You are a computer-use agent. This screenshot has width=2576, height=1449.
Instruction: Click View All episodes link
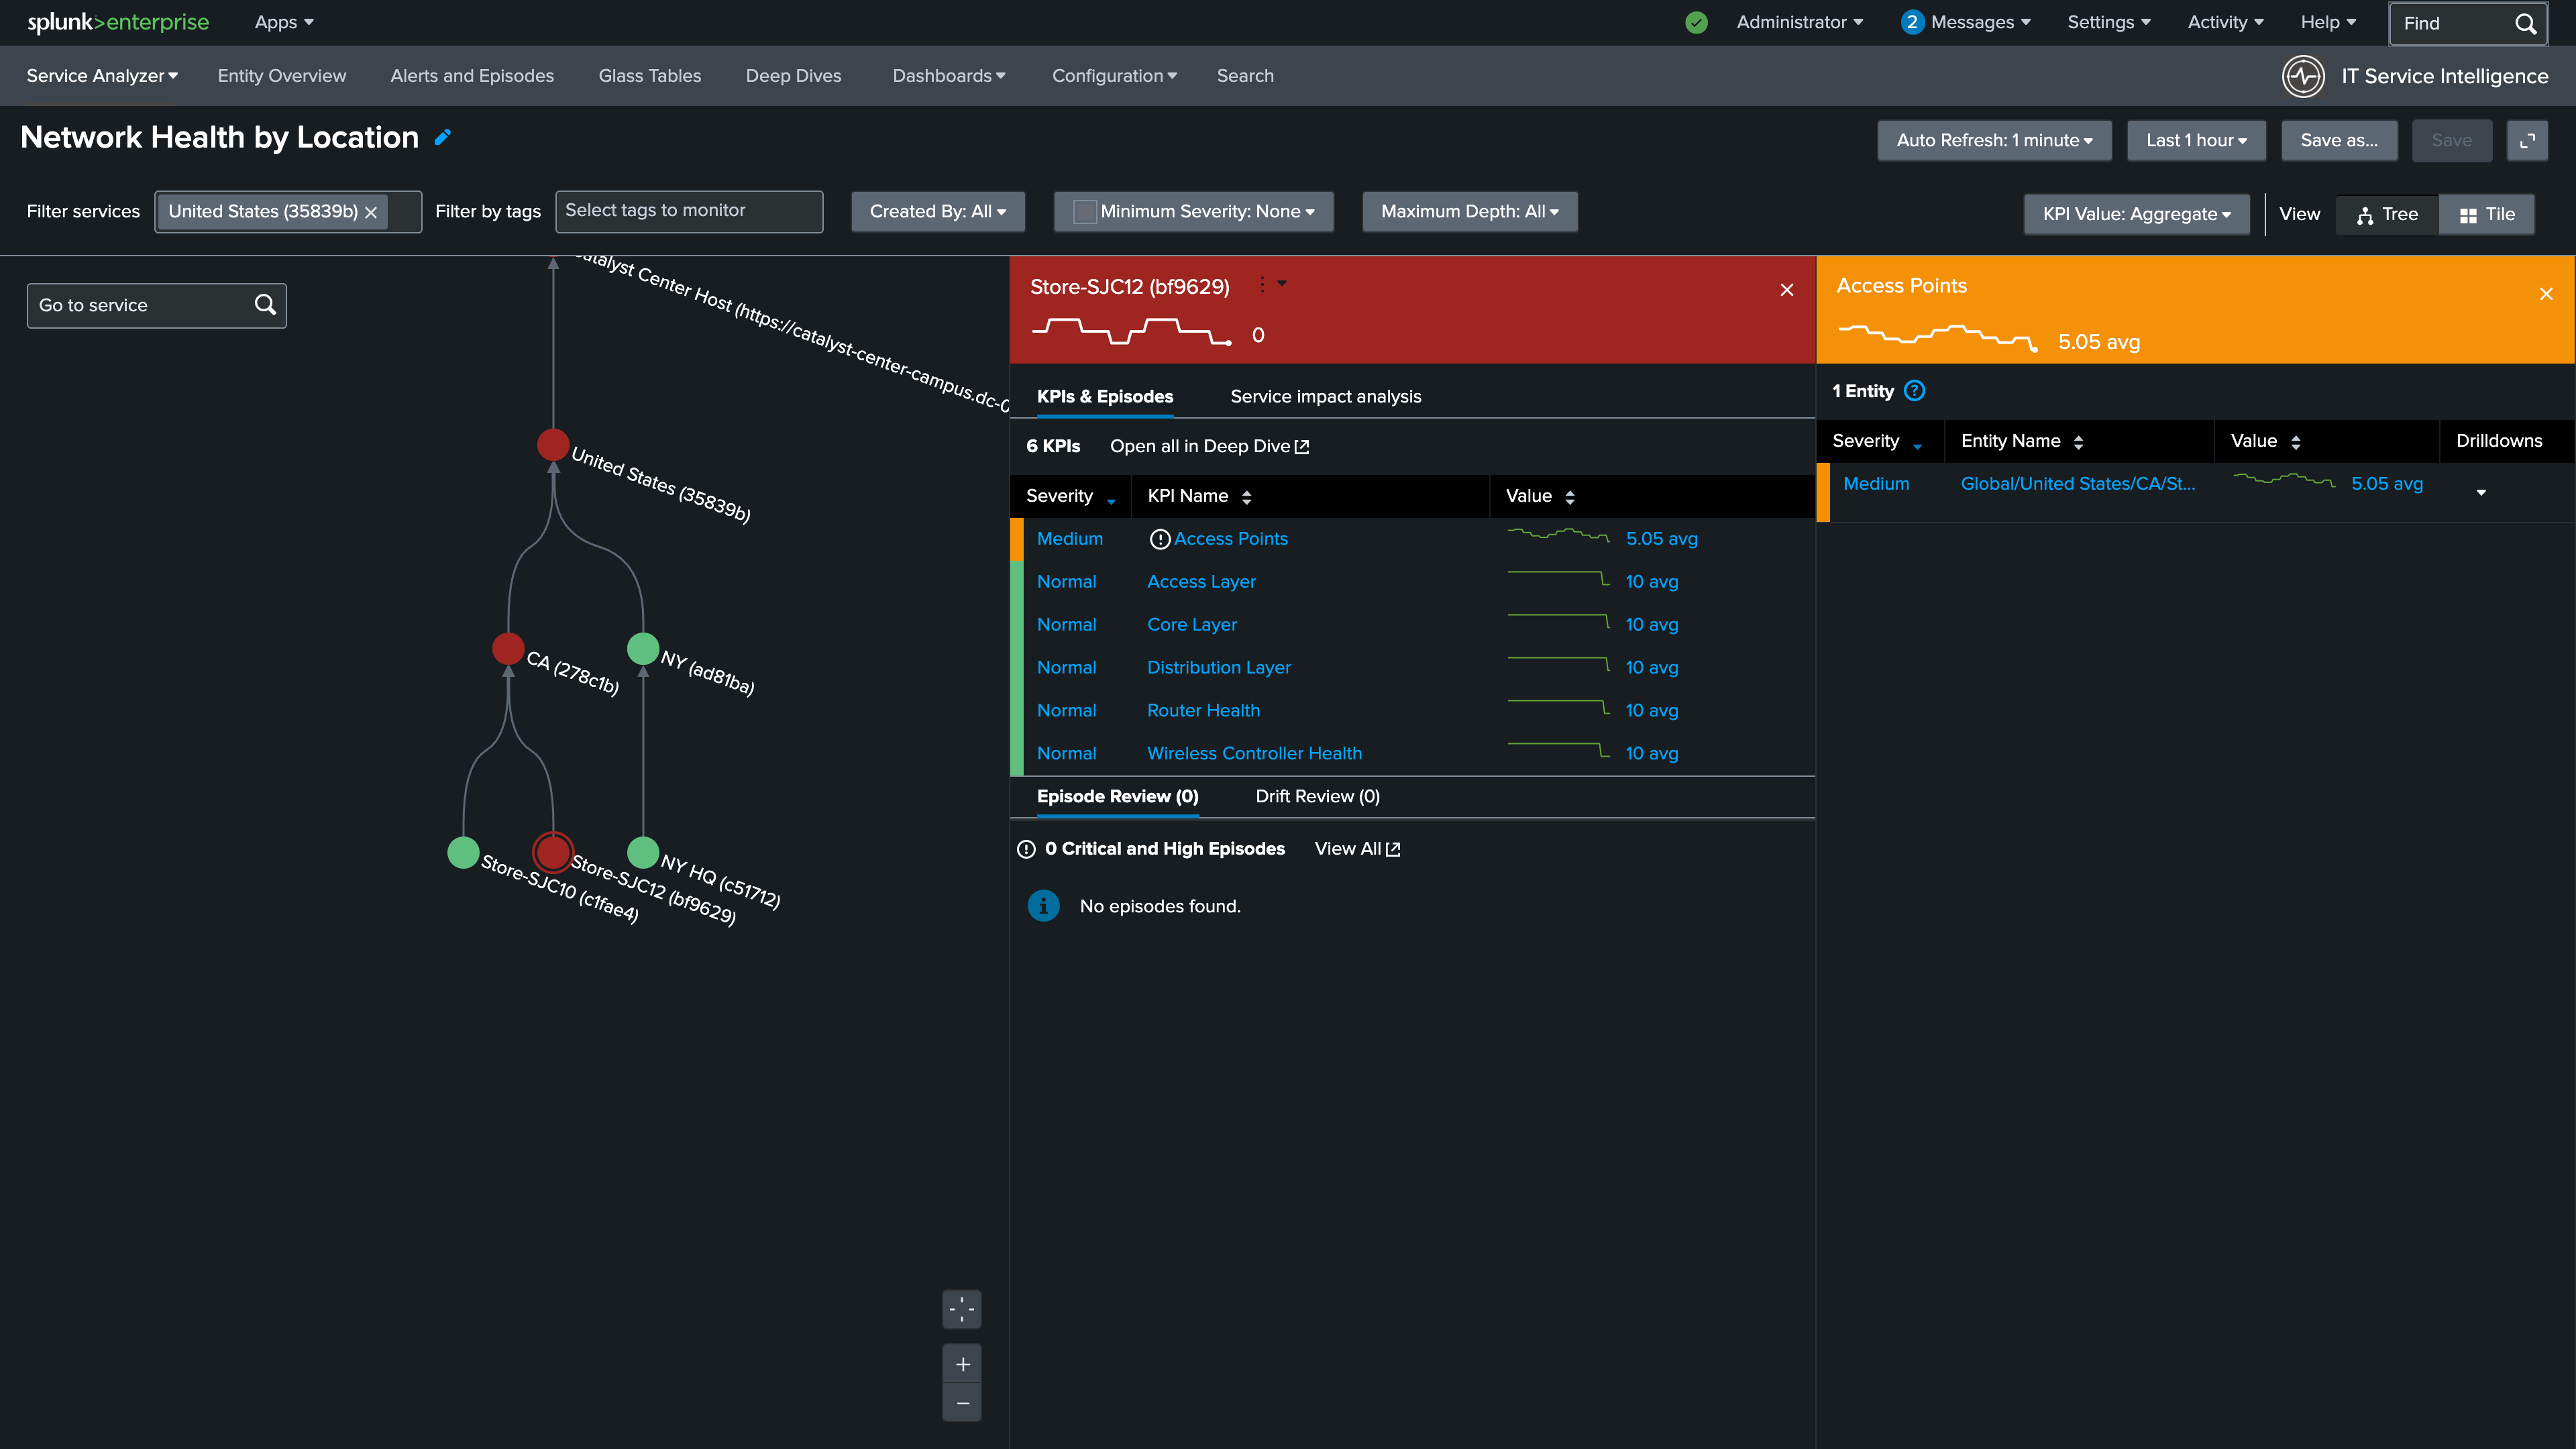1357,849
